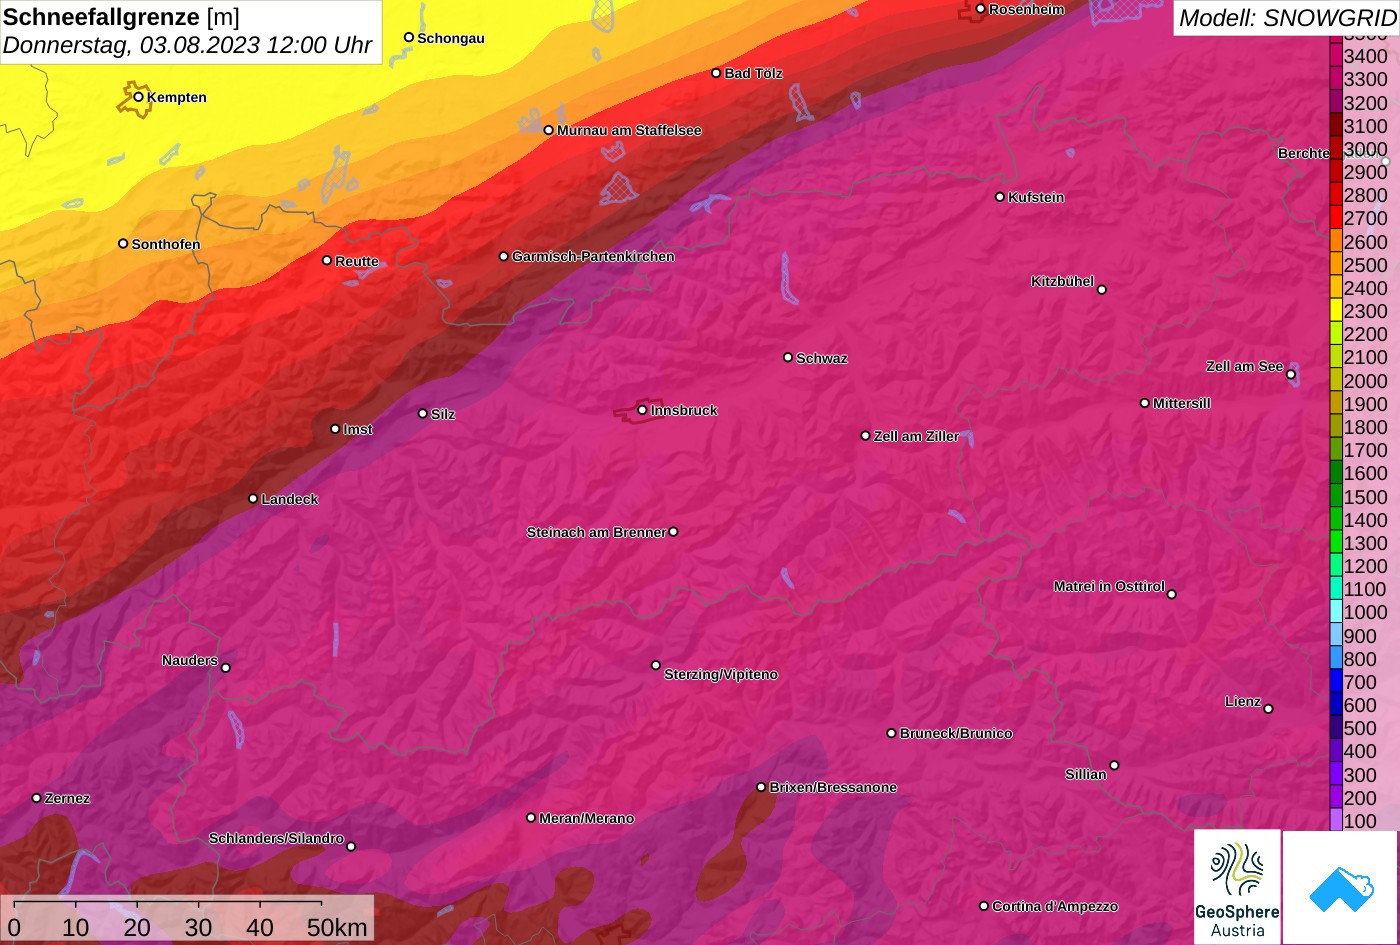Click the 50km scale bar label
Image resolution: width=1400 pixels, height=945 pixels.
click(x=337, y=928)
